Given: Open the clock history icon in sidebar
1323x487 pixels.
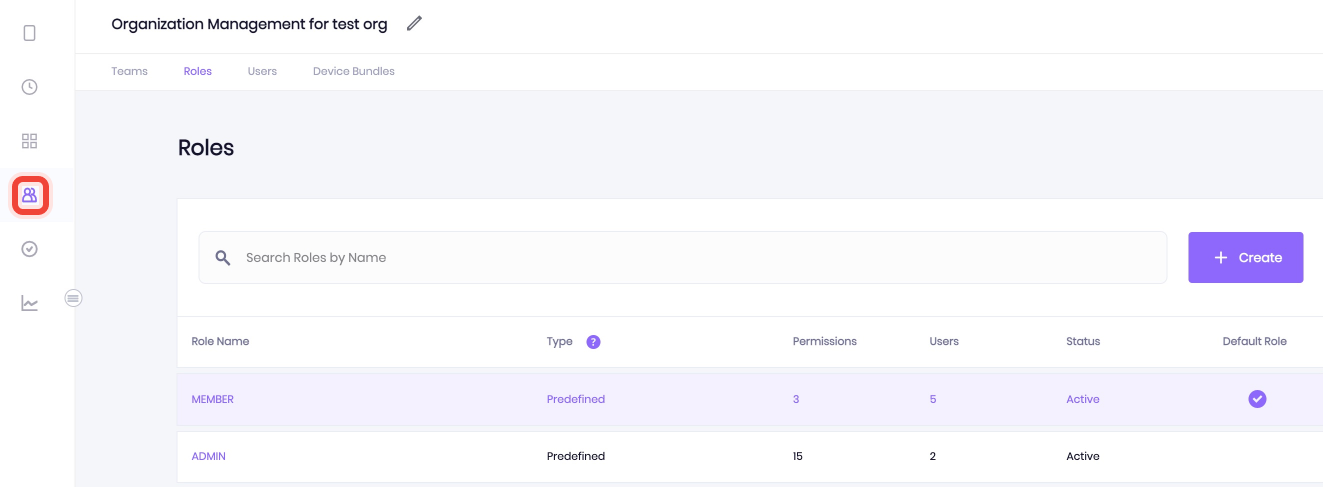Looking at the screenshot, I should (x=29, y=87).
